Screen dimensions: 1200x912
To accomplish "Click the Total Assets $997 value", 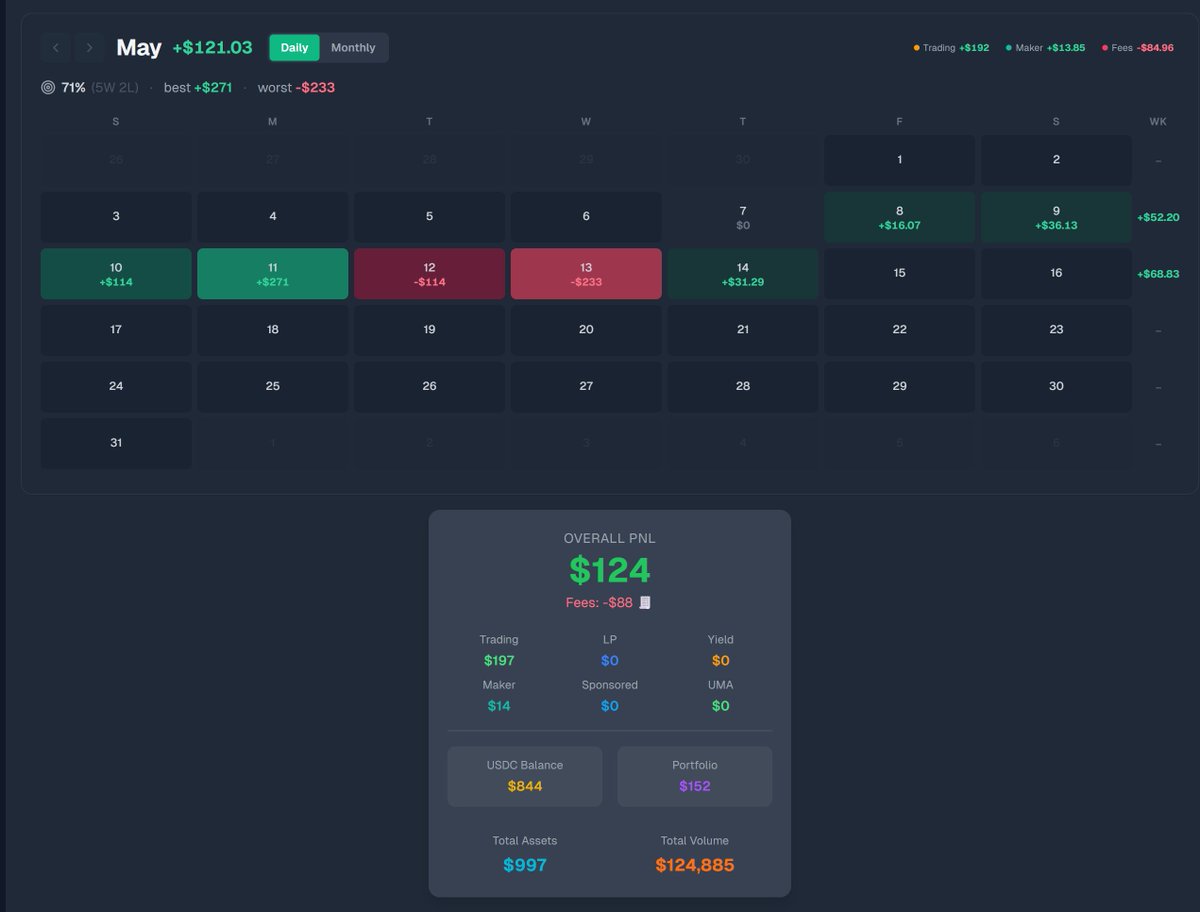I will point(525,865).
